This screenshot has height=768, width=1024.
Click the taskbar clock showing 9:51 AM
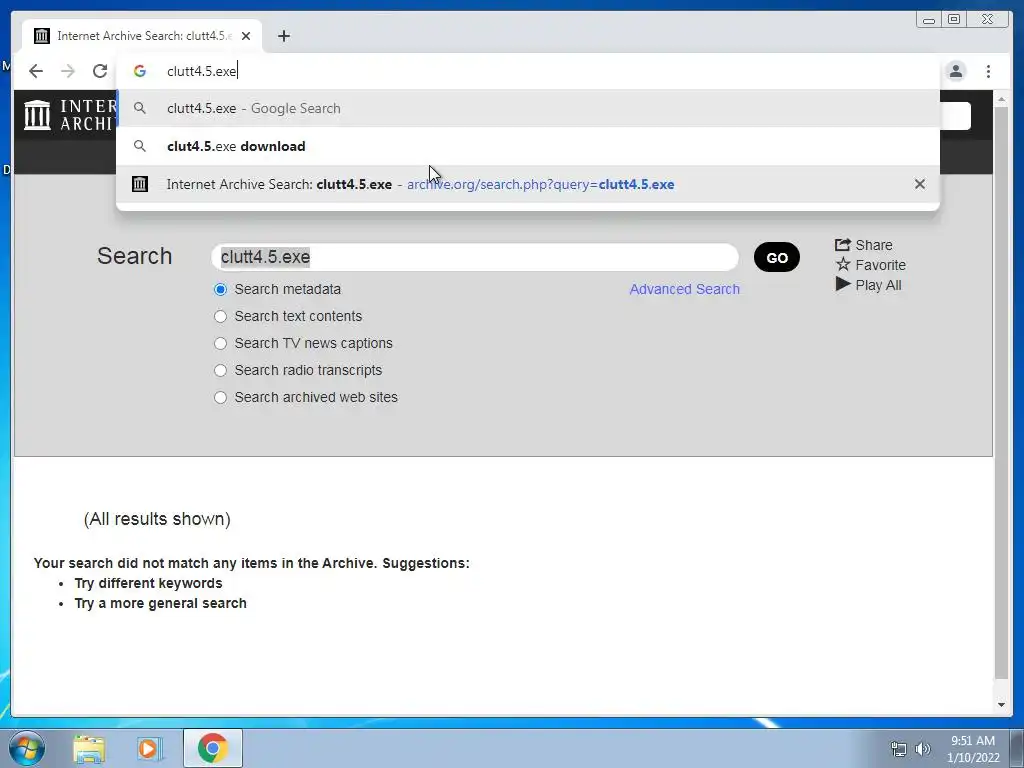(973, 749)
